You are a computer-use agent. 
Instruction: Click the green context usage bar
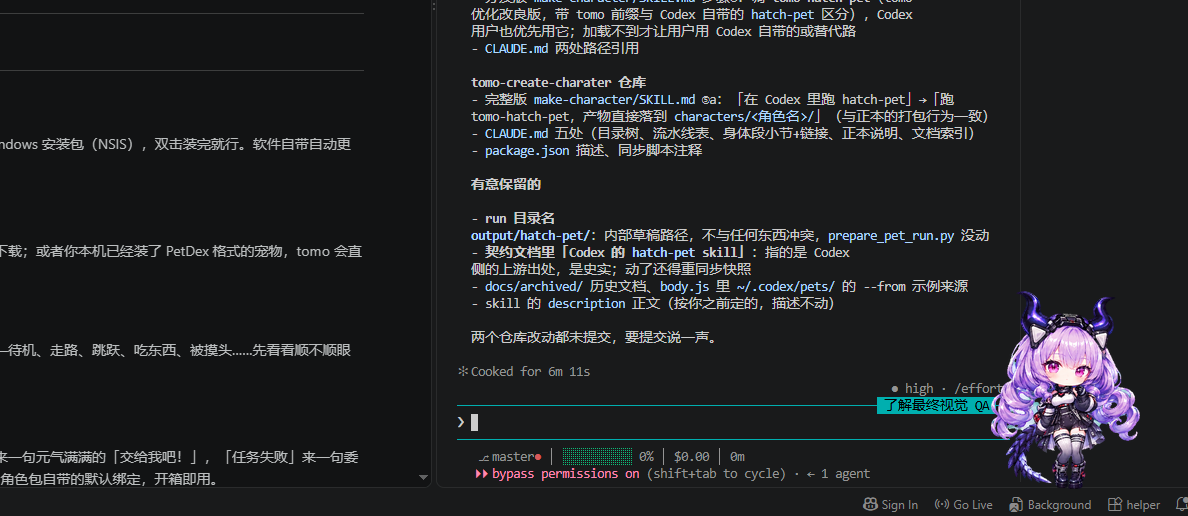click(596, 457)
